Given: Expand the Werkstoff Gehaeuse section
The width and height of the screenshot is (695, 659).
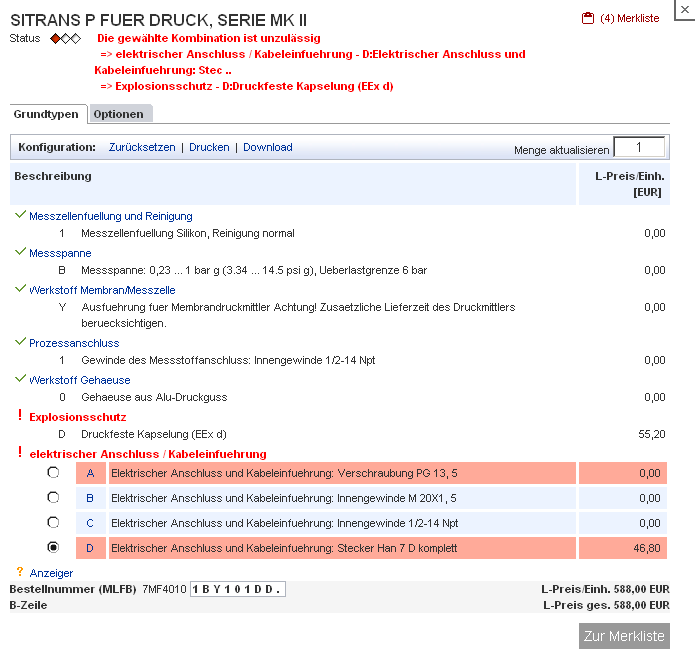Looking at the screenshot, I should 80,380.
